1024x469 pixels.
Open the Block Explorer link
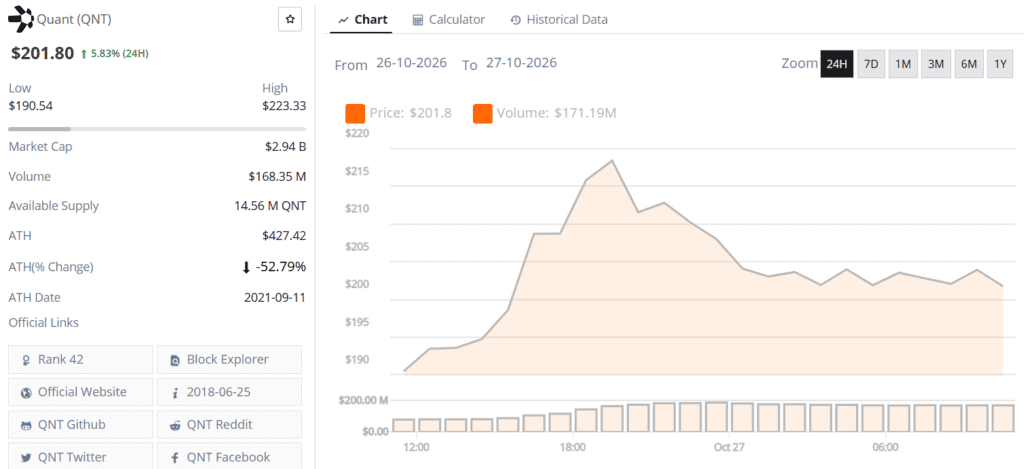coord(229,359)
